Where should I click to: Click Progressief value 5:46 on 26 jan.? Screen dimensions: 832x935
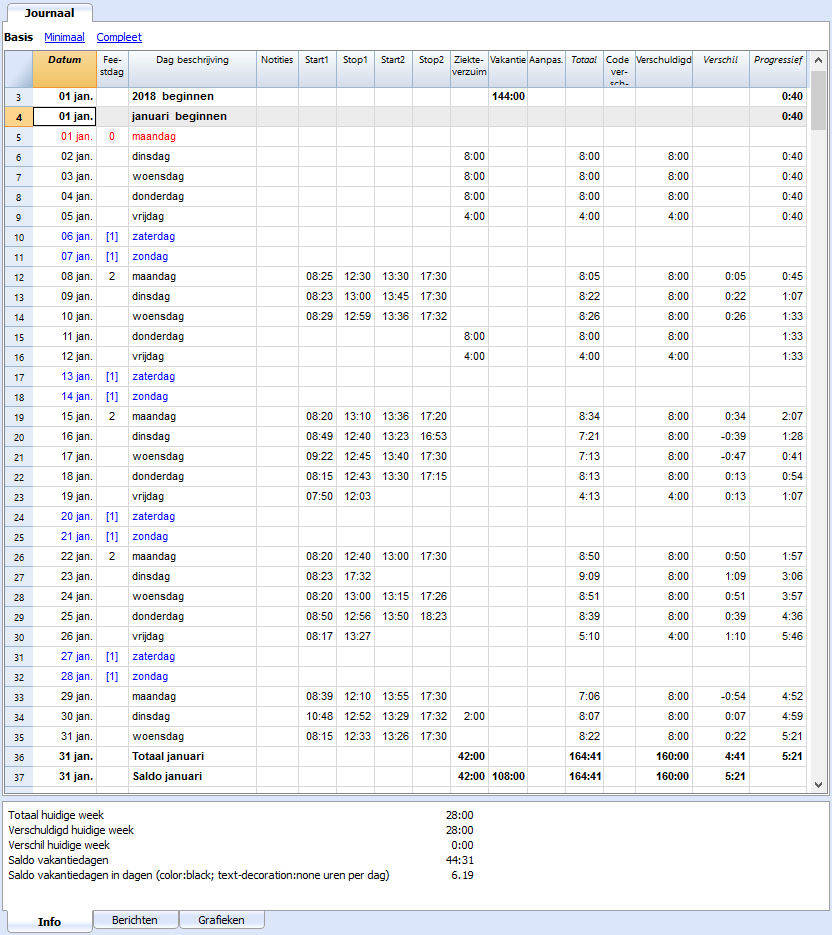778,636
